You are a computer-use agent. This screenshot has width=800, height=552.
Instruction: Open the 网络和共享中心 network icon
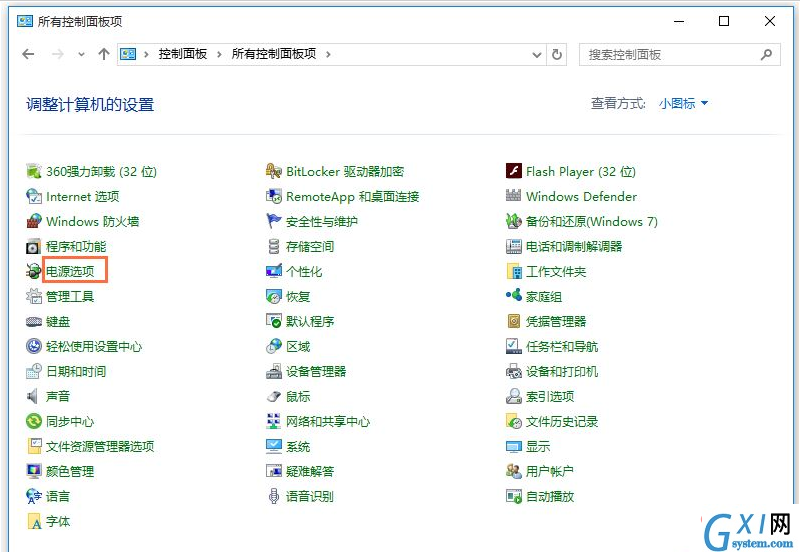pos(274,421)
